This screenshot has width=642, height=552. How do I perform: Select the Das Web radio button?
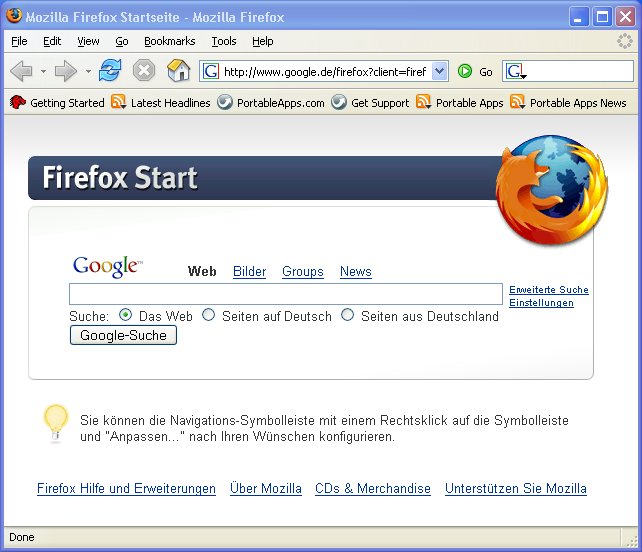tap(125, 315)
